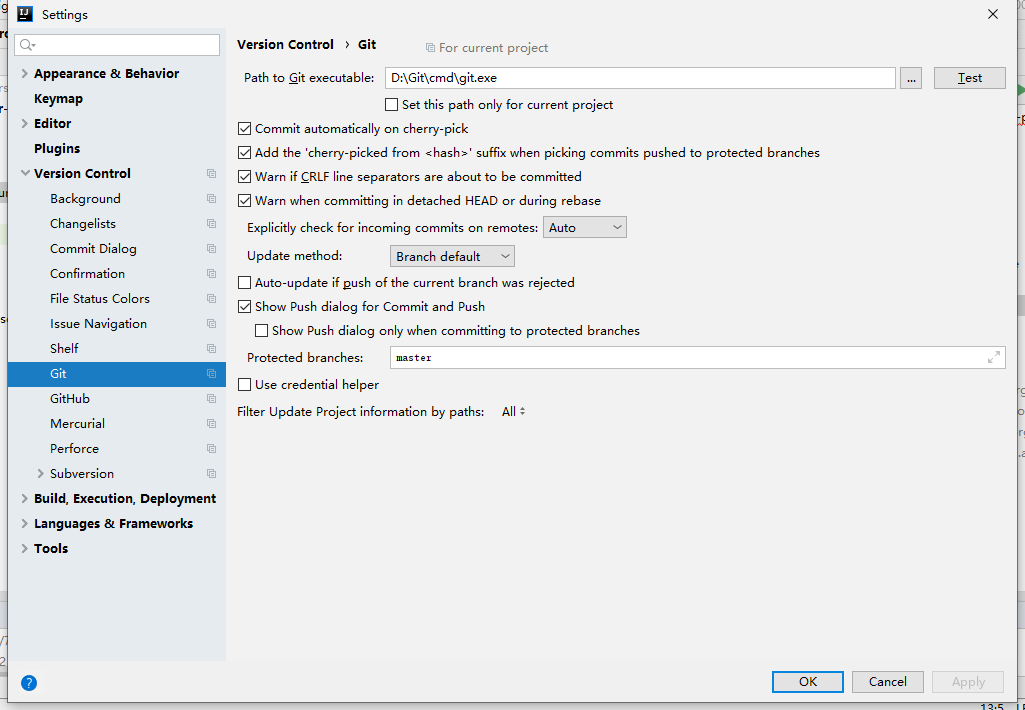The image size is (1025, 710).
Task: Open the Mercurial settings page
Action: (77, 424)
